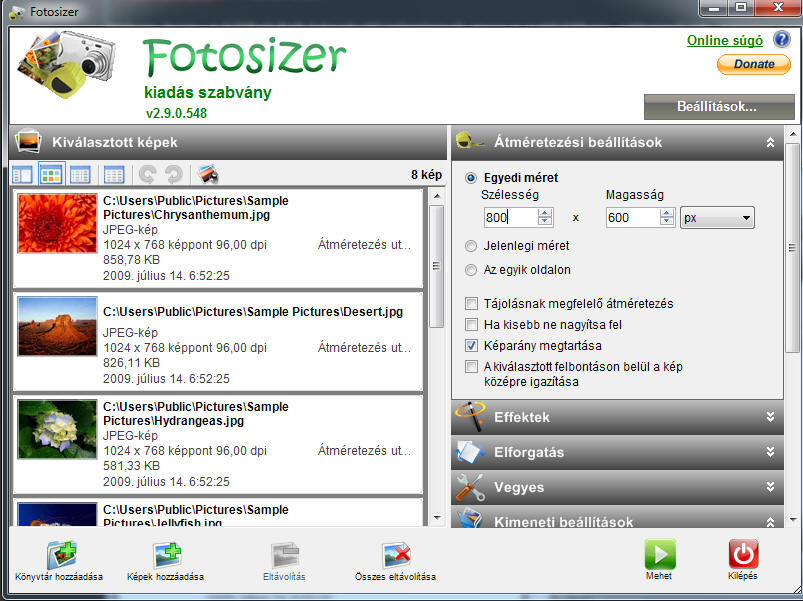
Task: Click the first gray rotate arrow in toolbar
Action: (x=147, y=175)
